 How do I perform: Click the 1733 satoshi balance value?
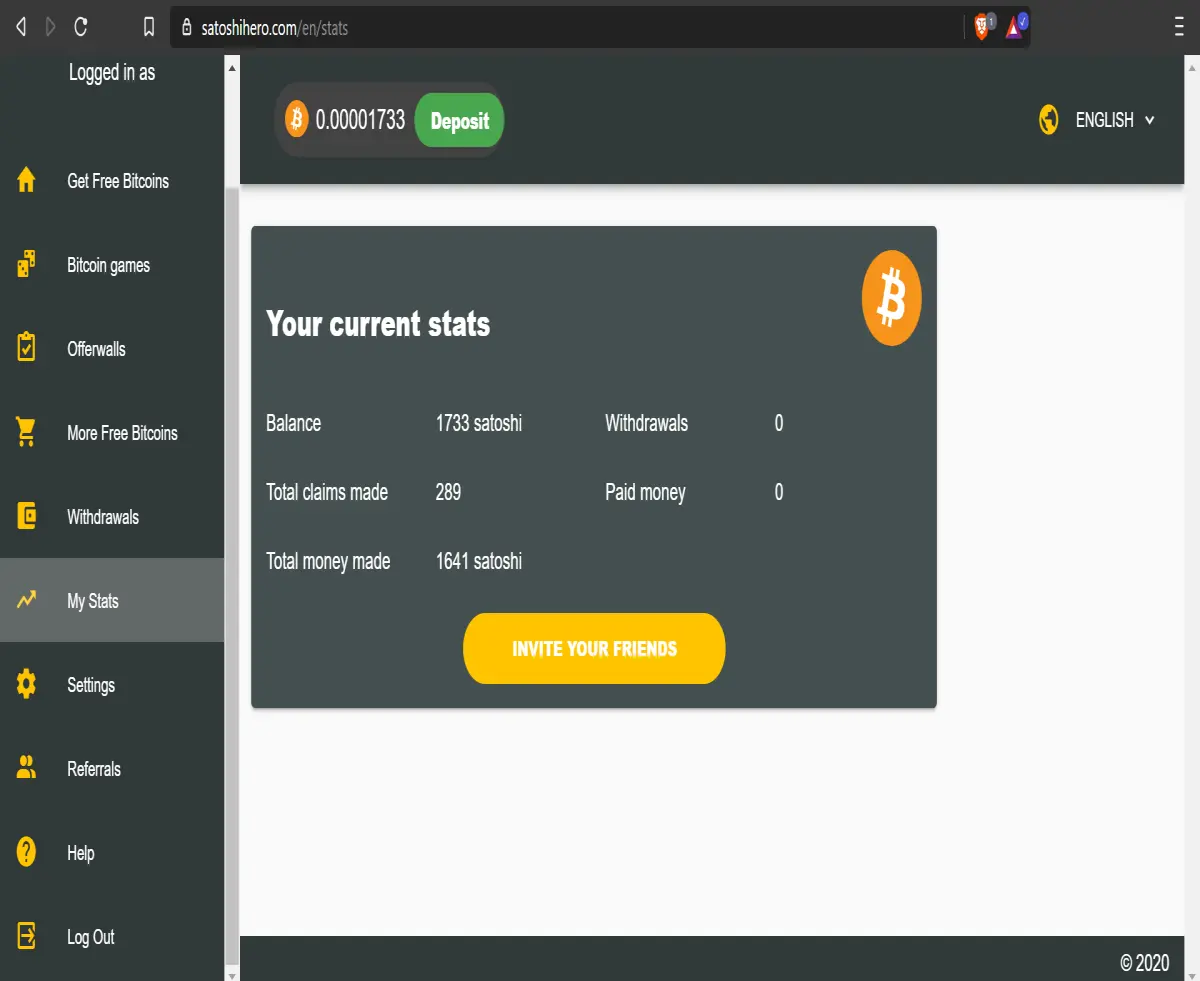(x=479, y=423)
